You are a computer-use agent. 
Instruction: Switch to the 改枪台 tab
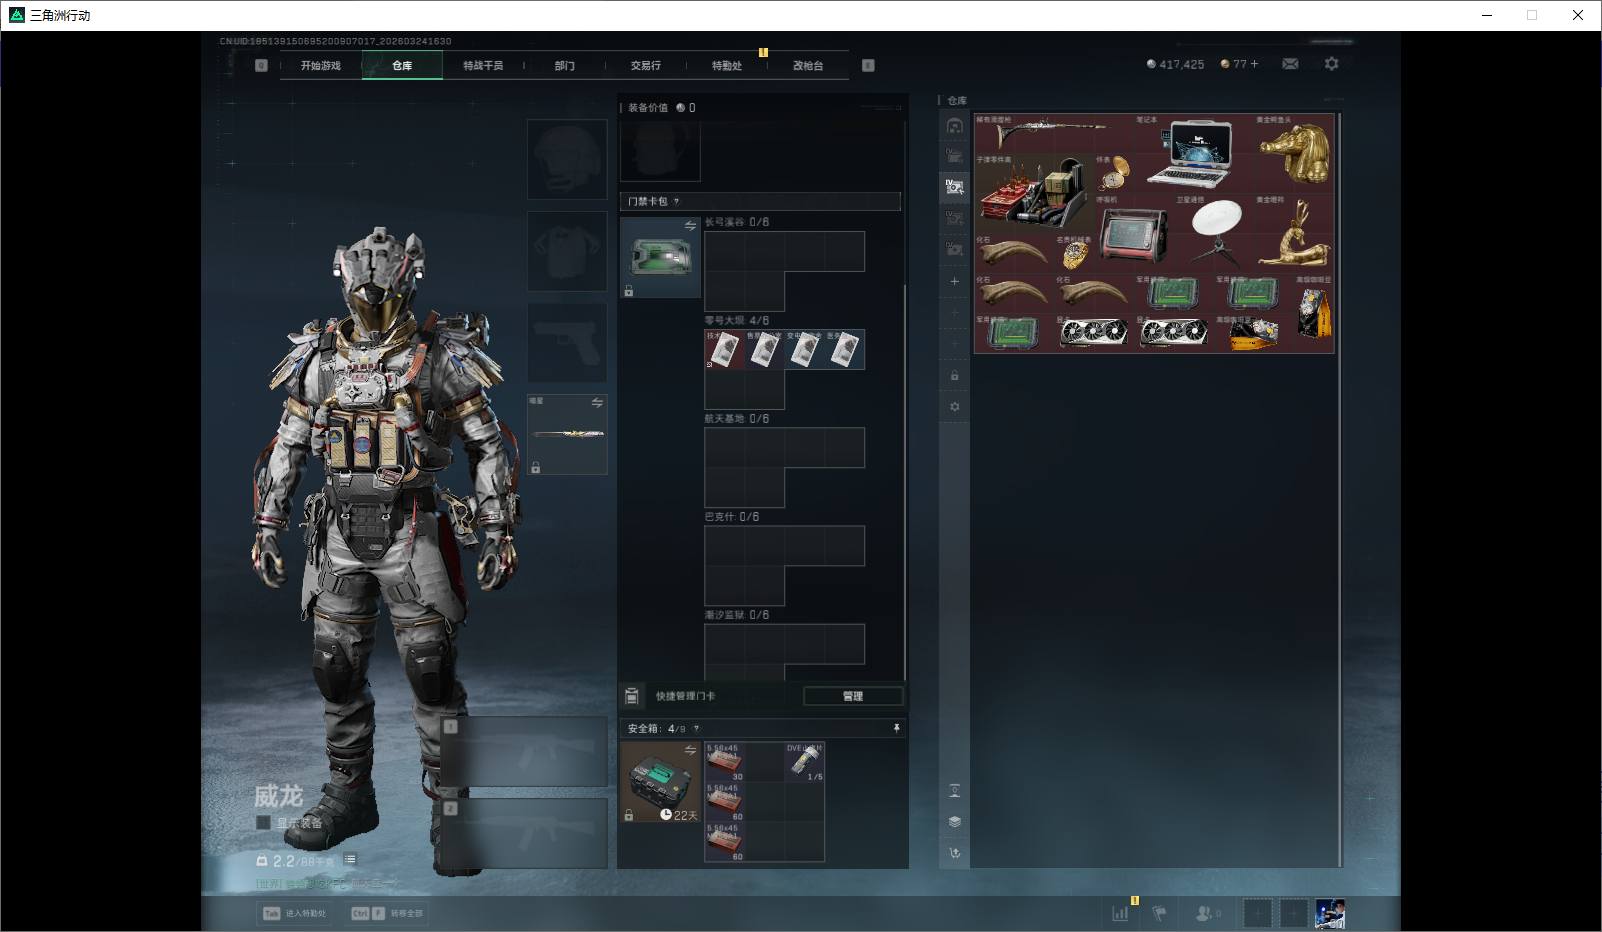(808, 65)
